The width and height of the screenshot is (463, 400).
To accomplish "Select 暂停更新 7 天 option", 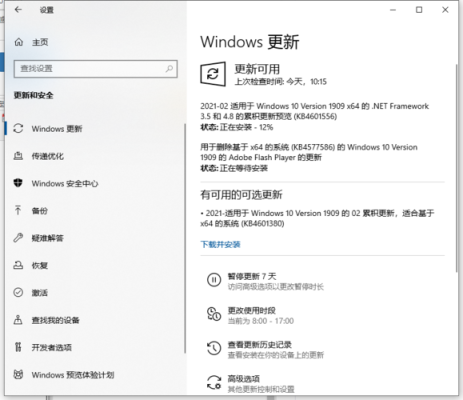I will (252, 276).
